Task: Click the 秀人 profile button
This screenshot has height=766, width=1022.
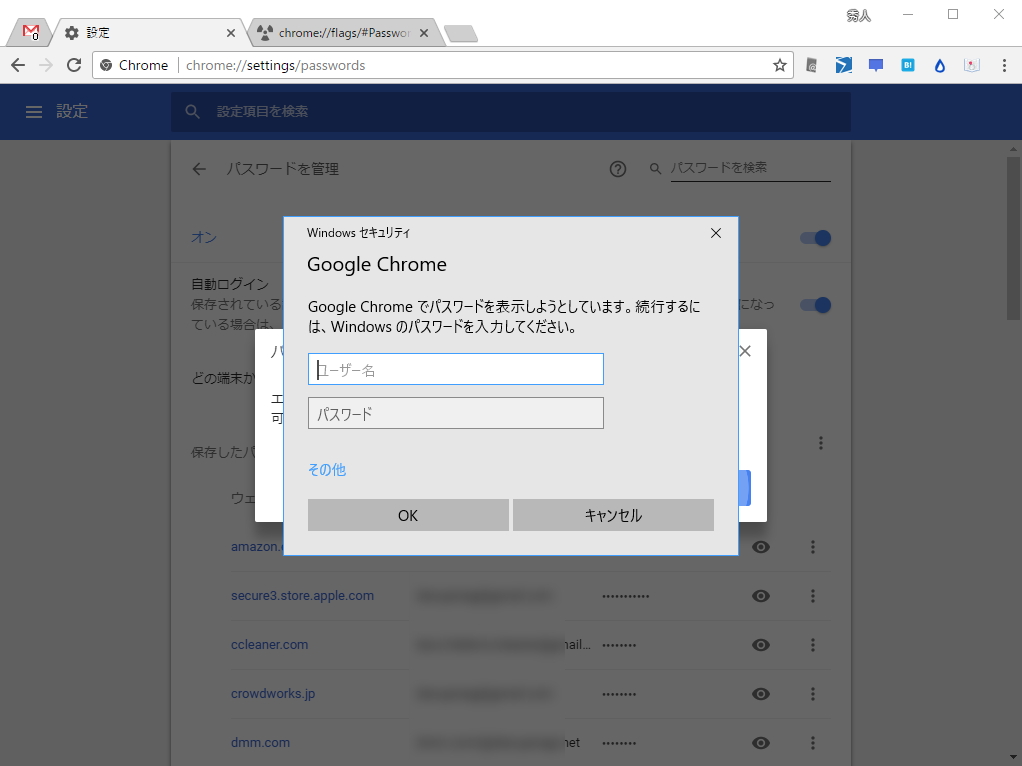Action: coord(858,16)
